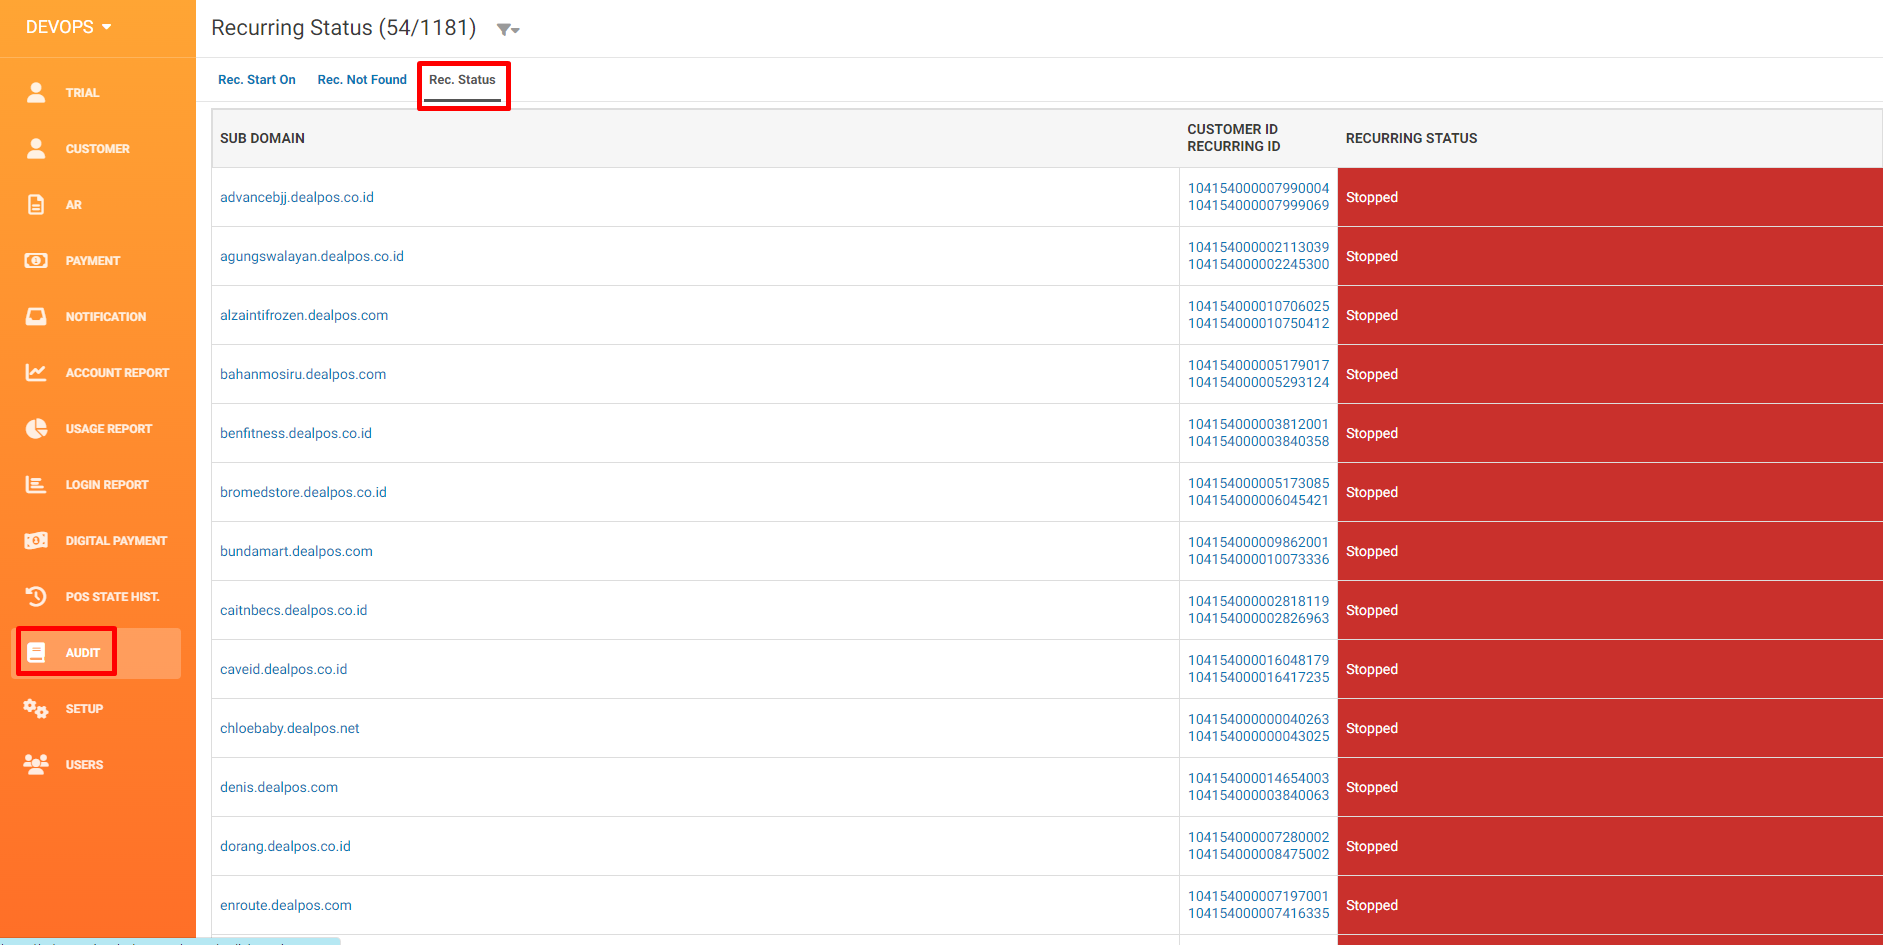This screenshot has width=1883, height=945.
Task: Open dorang.dealpos.co.id link
Action: coord(285,847)
